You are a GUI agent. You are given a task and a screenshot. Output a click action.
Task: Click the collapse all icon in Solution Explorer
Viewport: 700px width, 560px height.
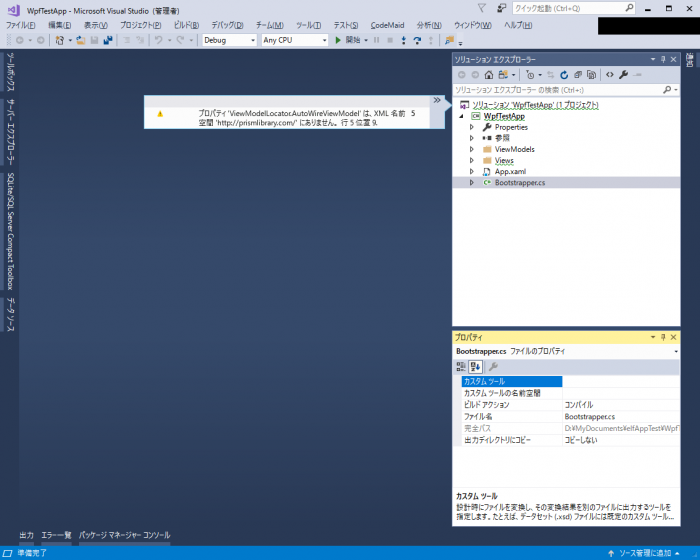coord(578,75)
